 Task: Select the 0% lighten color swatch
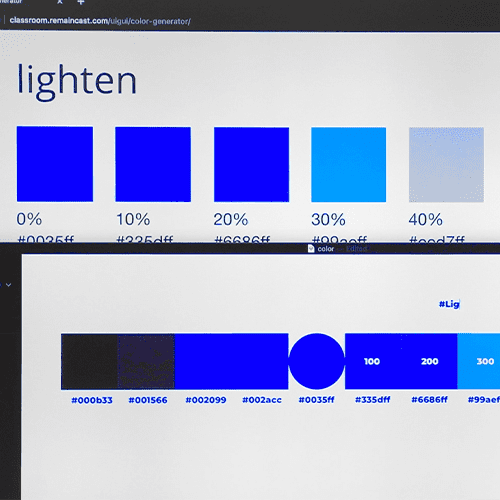[x=55, y=164]
